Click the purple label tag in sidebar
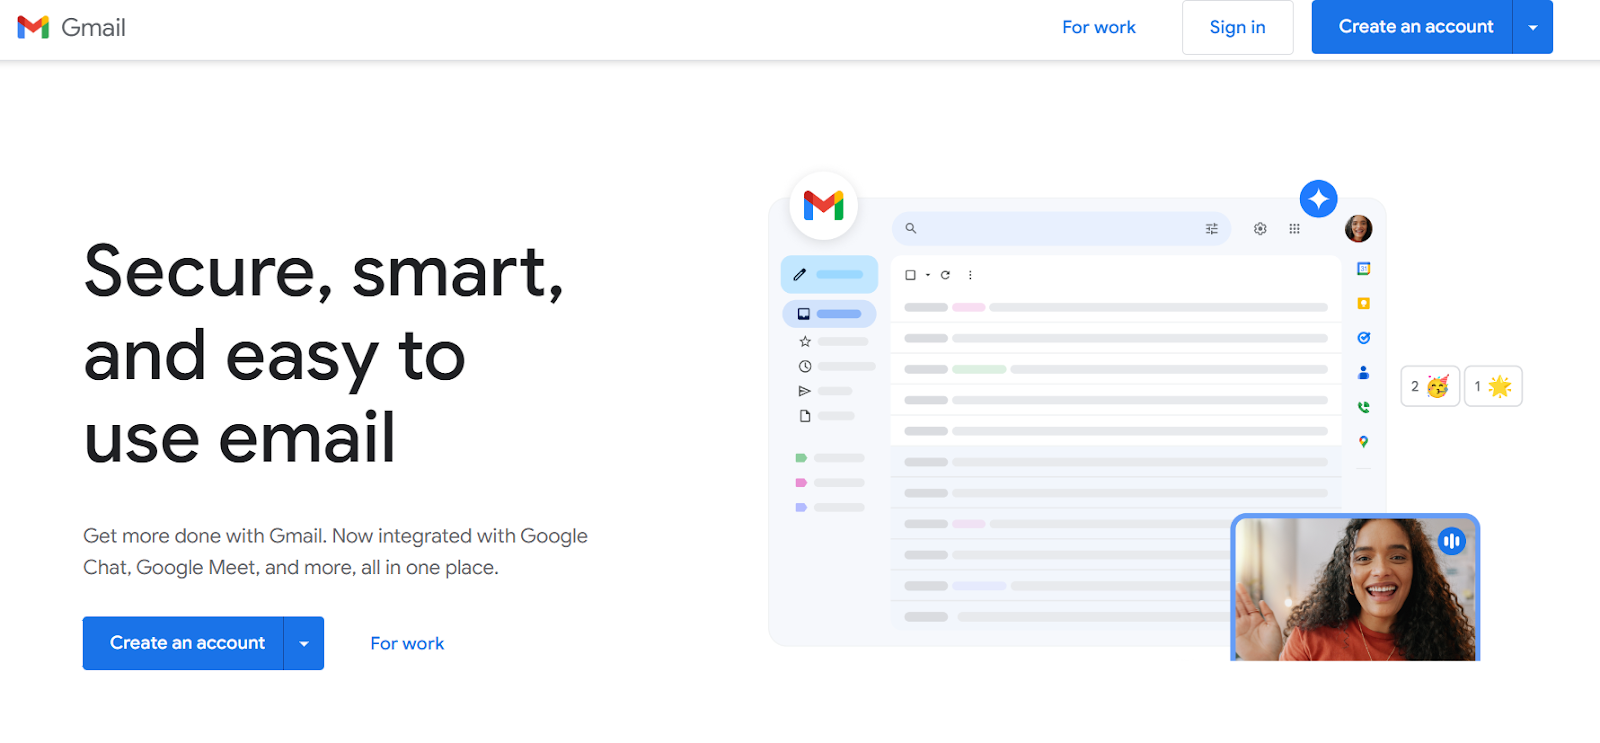Image resolution: width=1600 pixels, height=743 pixels. point(801,508)
